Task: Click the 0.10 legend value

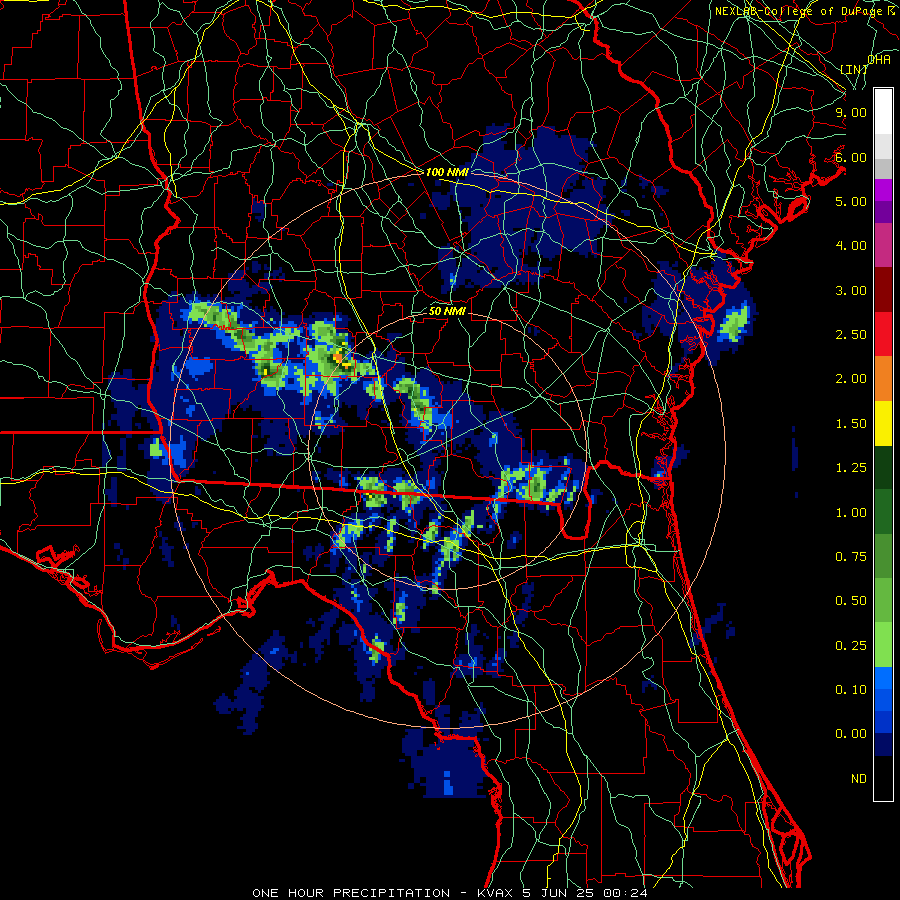Action: [851, 690]
